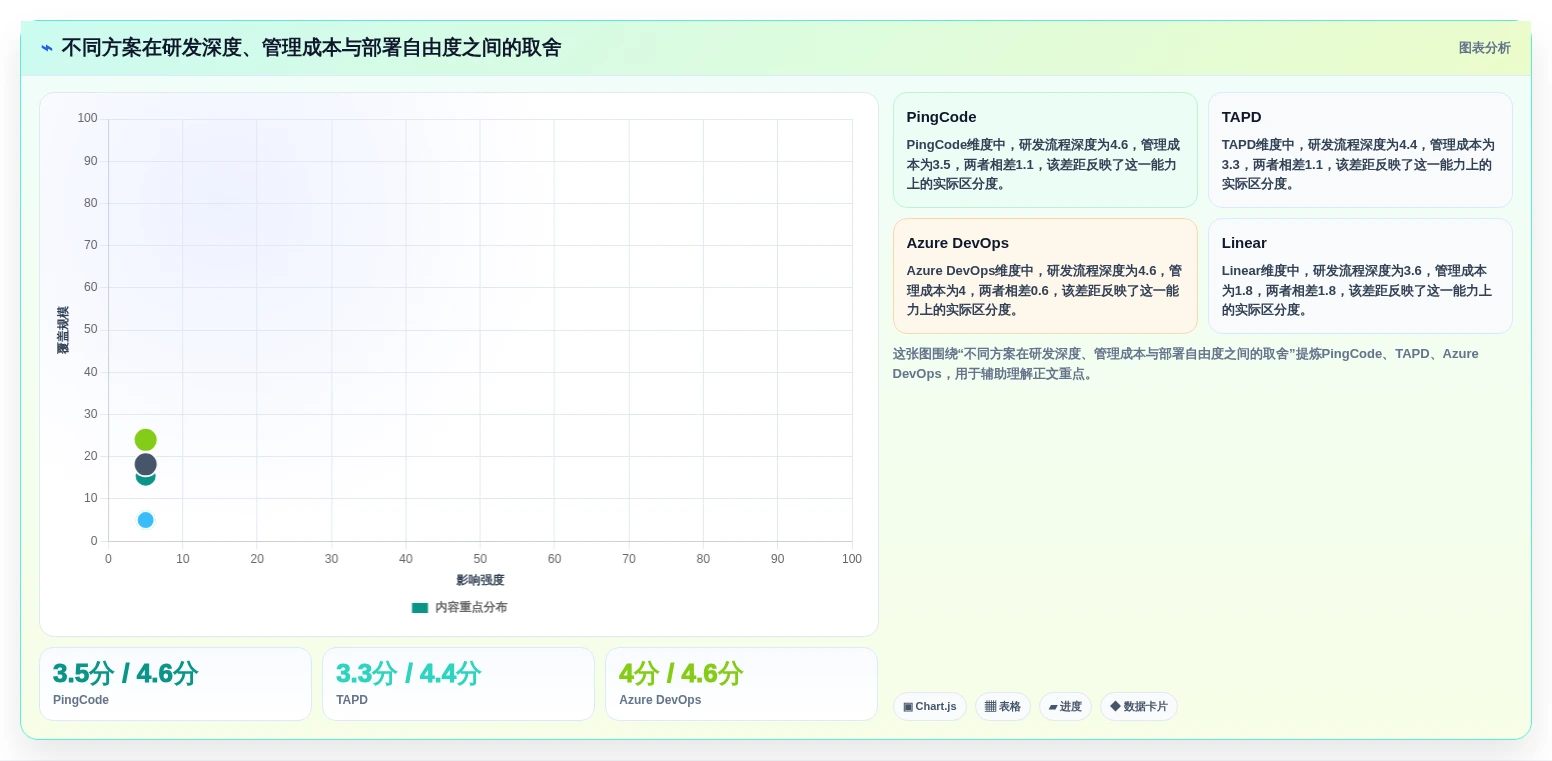The image size is (1552, 761).
Task: Click the 3.3分 / 4.4分 TAPD score
Action: (408, 674)
